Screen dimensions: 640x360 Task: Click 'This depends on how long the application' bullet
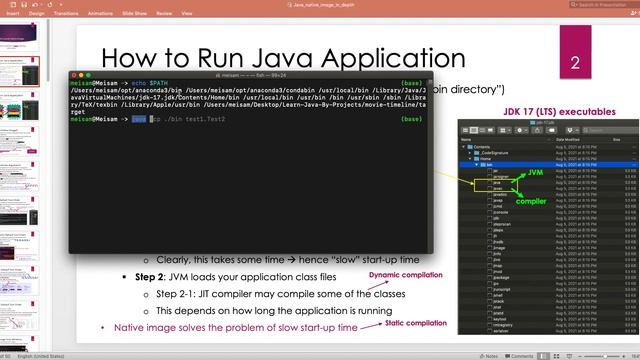[x=274, y=311]
